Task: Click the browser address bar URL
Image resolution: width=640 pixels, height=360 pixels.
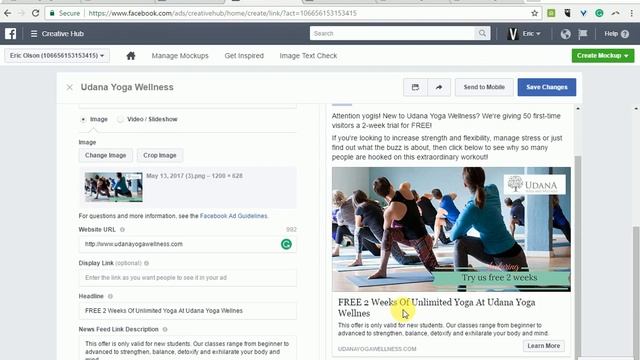Action: (223, 13)
